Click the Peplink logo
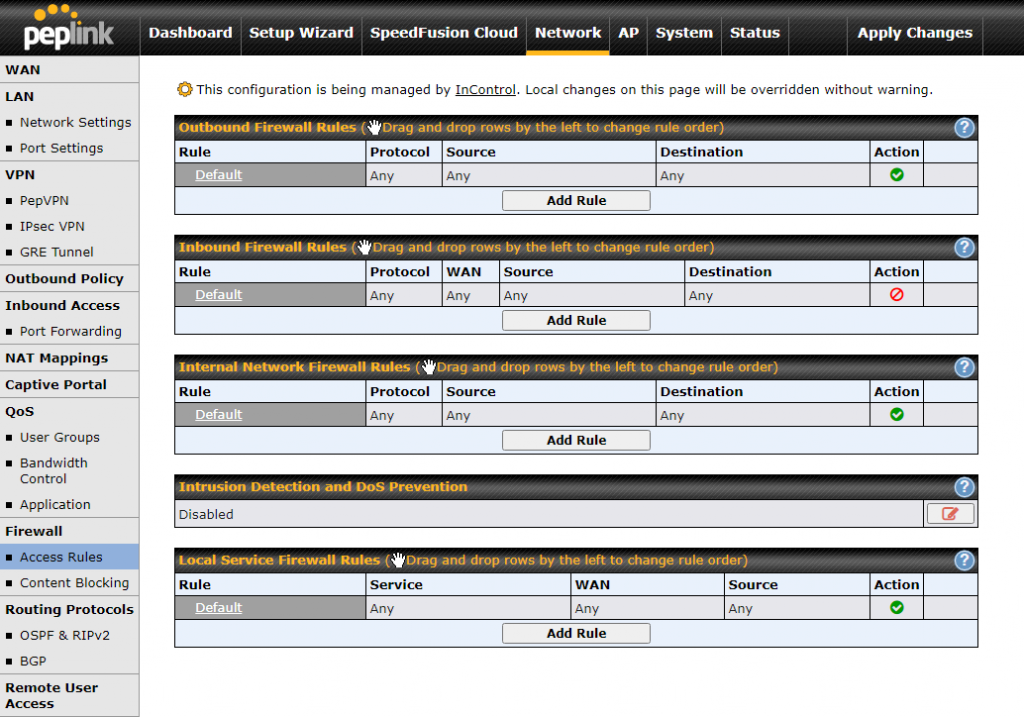 [69, 28]
